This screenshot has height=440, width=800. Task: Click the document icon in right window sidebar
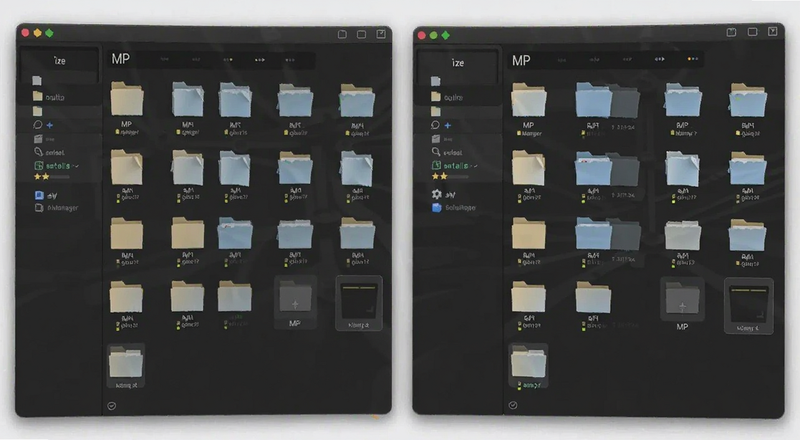(435, 81)
